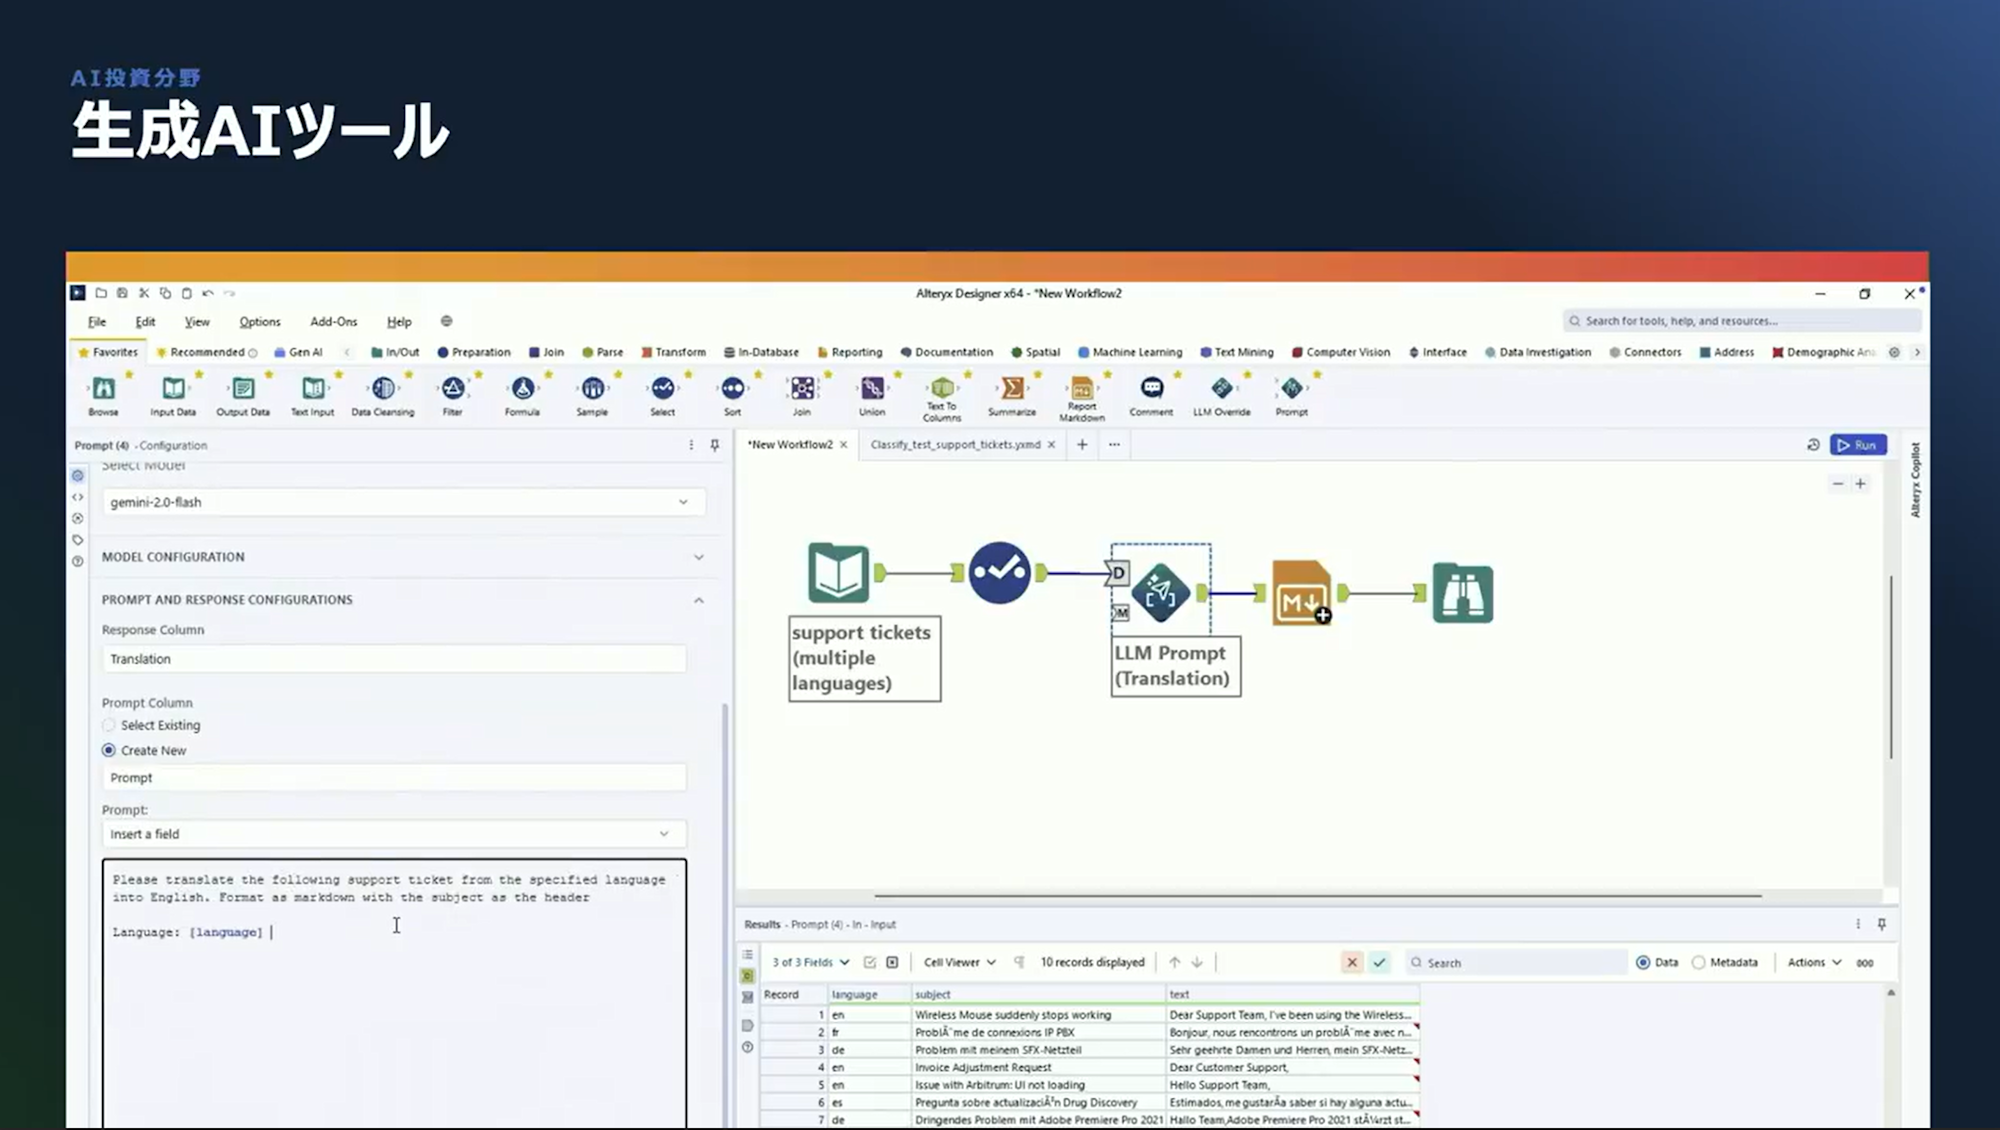This screenshot has width=2000, height=1130.
Task: Open the 3 of 3 Fields dropdown
Action: [810, 962]
